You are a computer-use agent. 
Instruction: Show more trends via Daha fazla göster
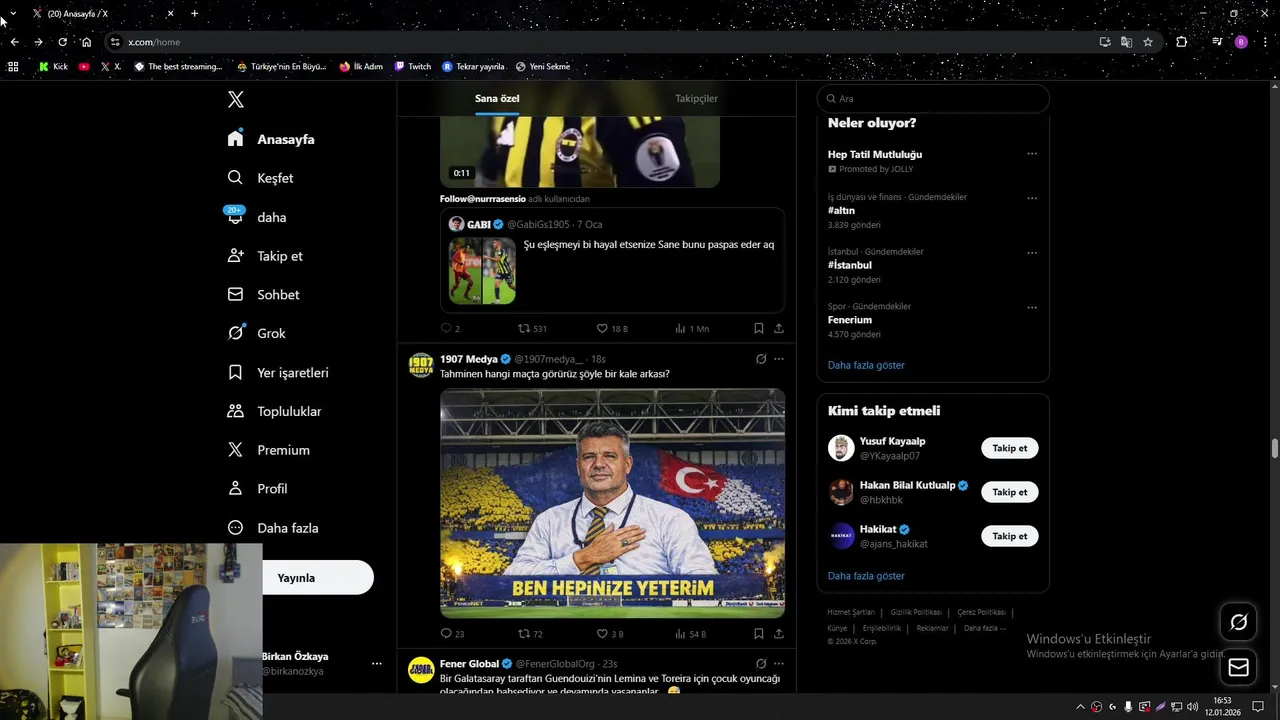pyautogui.click(x=866, y=365)
